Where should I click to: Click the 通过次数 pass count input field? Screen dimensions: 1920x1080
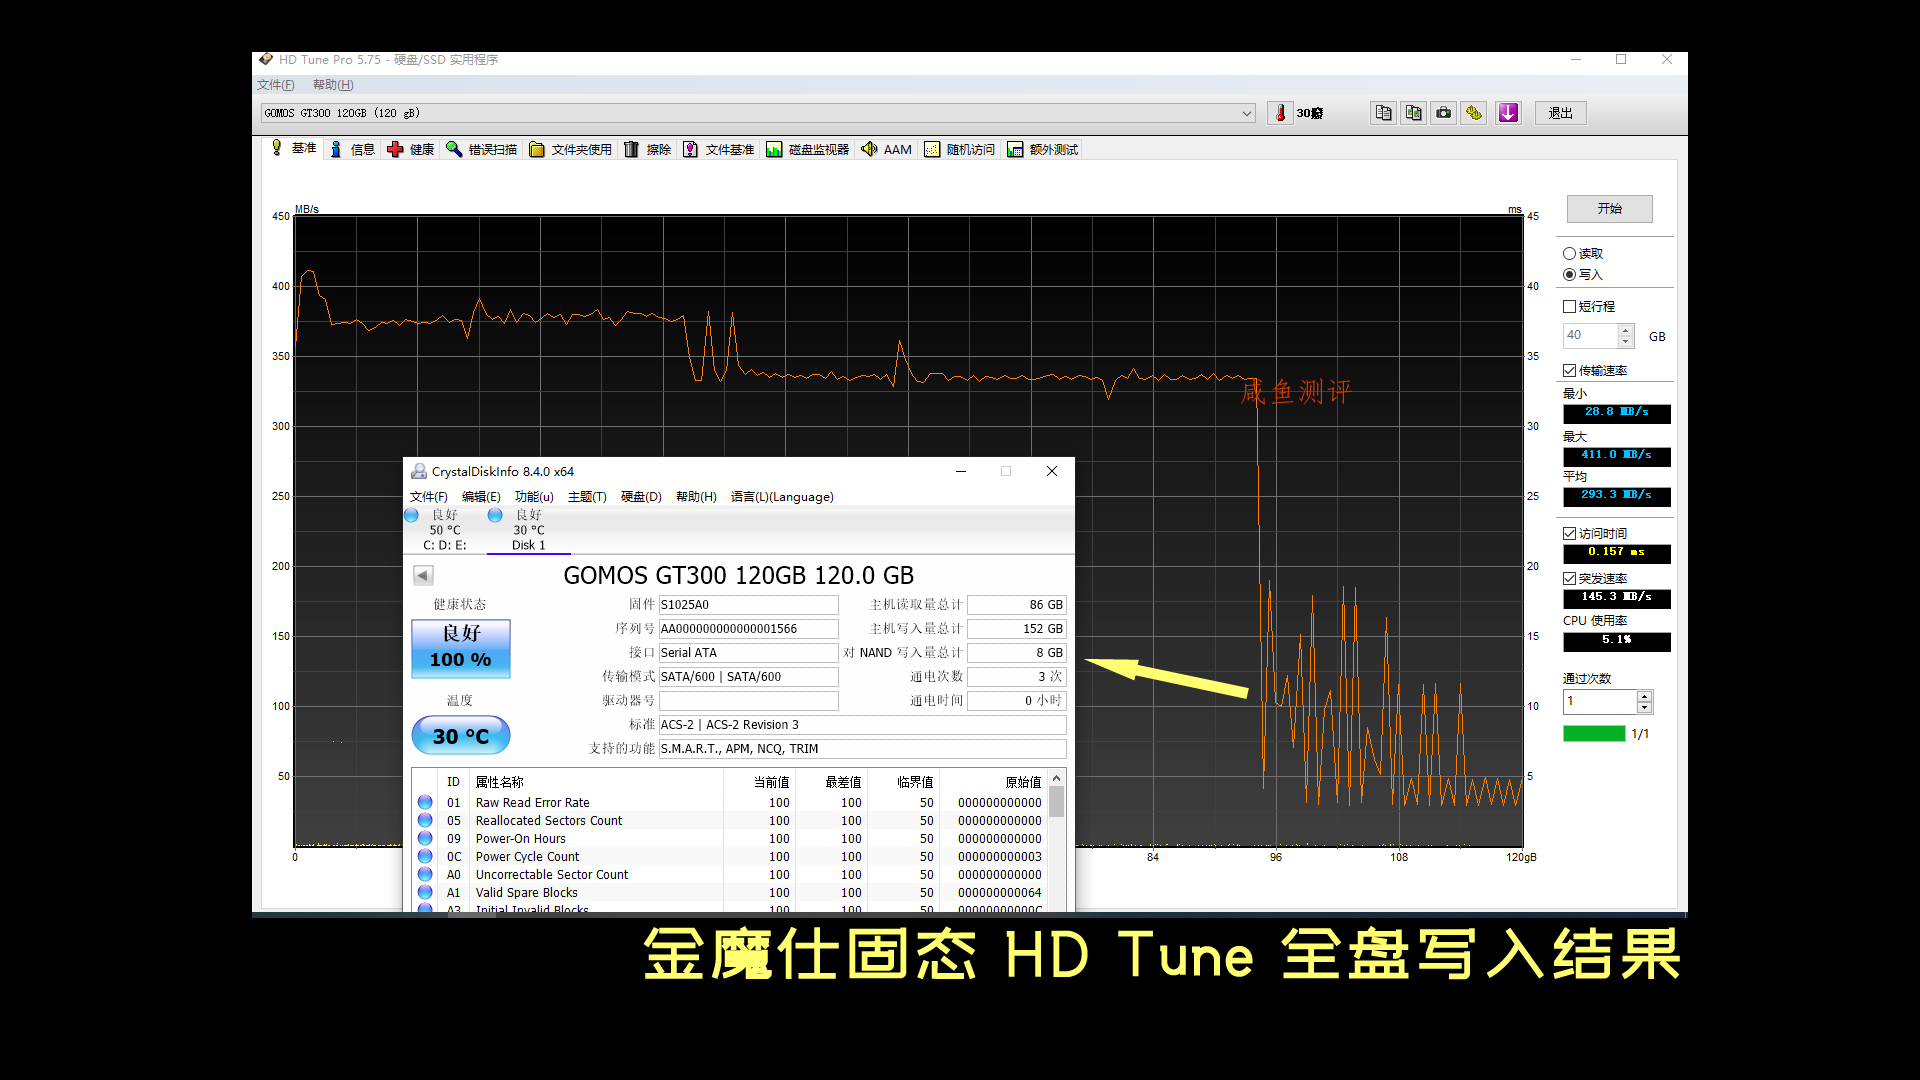click(1599, 701)
